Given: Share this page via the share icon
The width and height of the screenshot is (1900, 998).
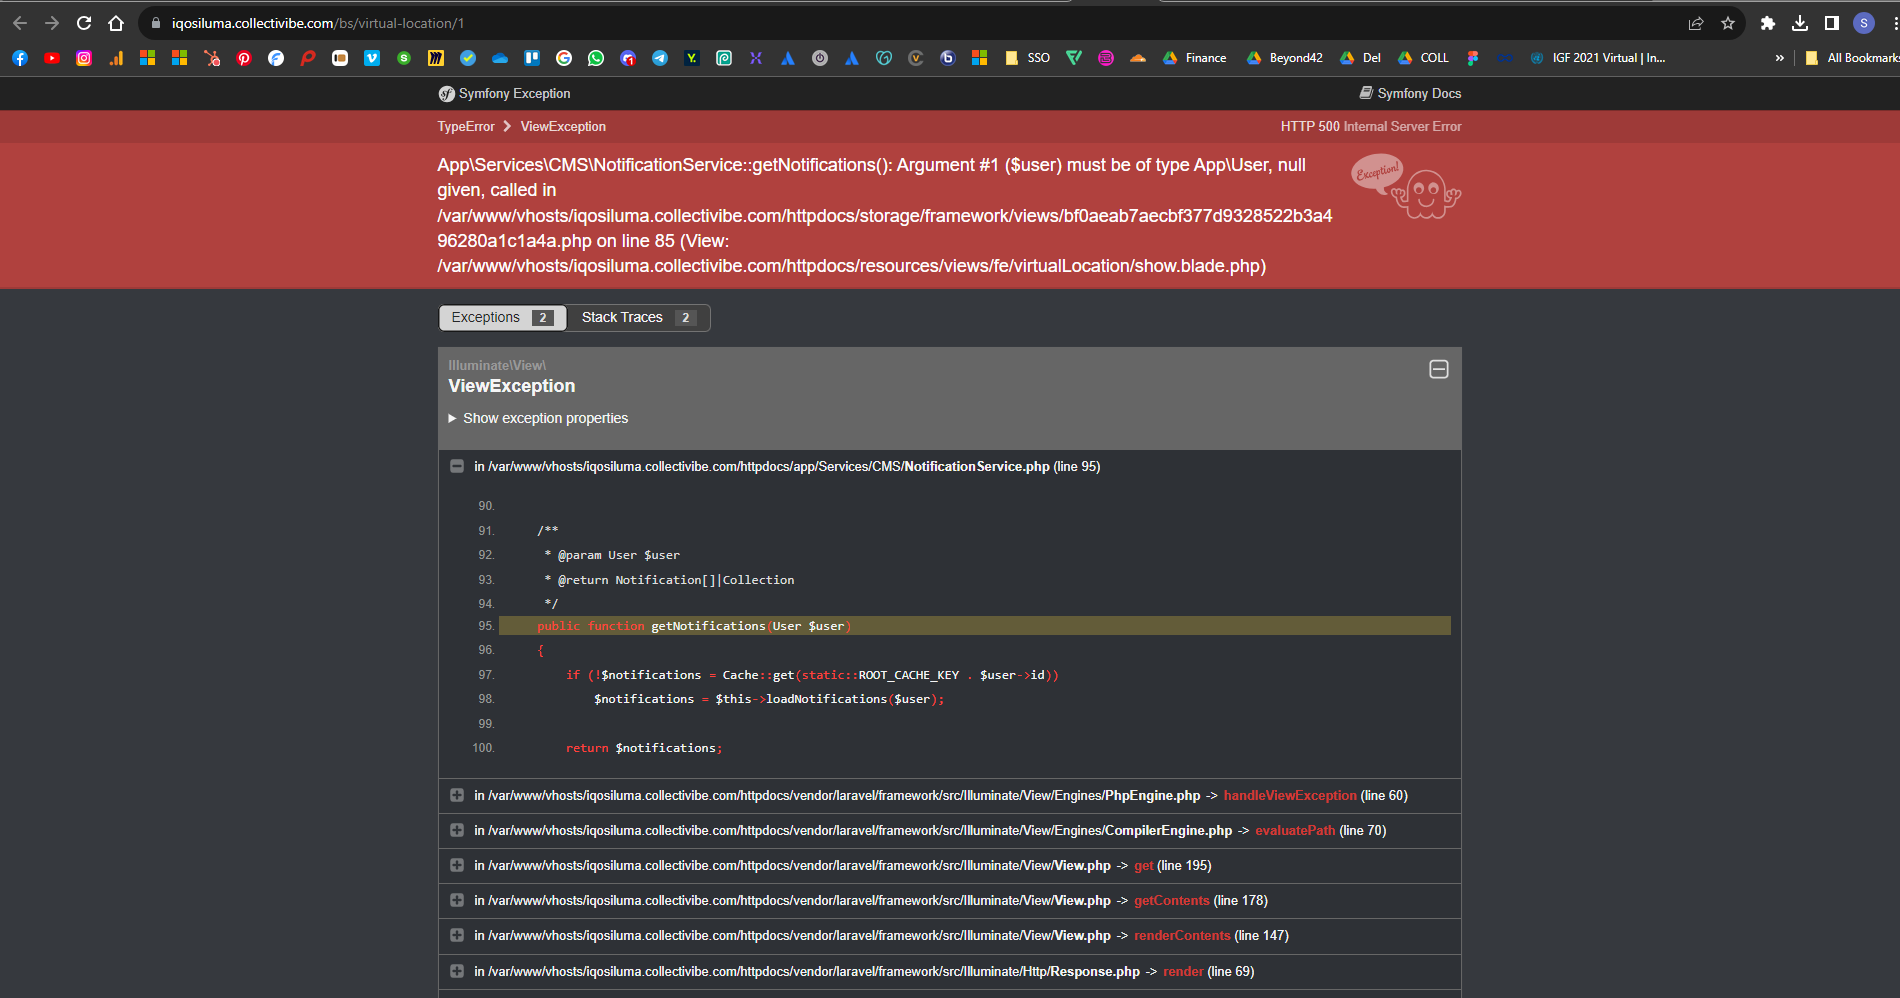Looking at the screenshot, I should [x=1696, y=23].
